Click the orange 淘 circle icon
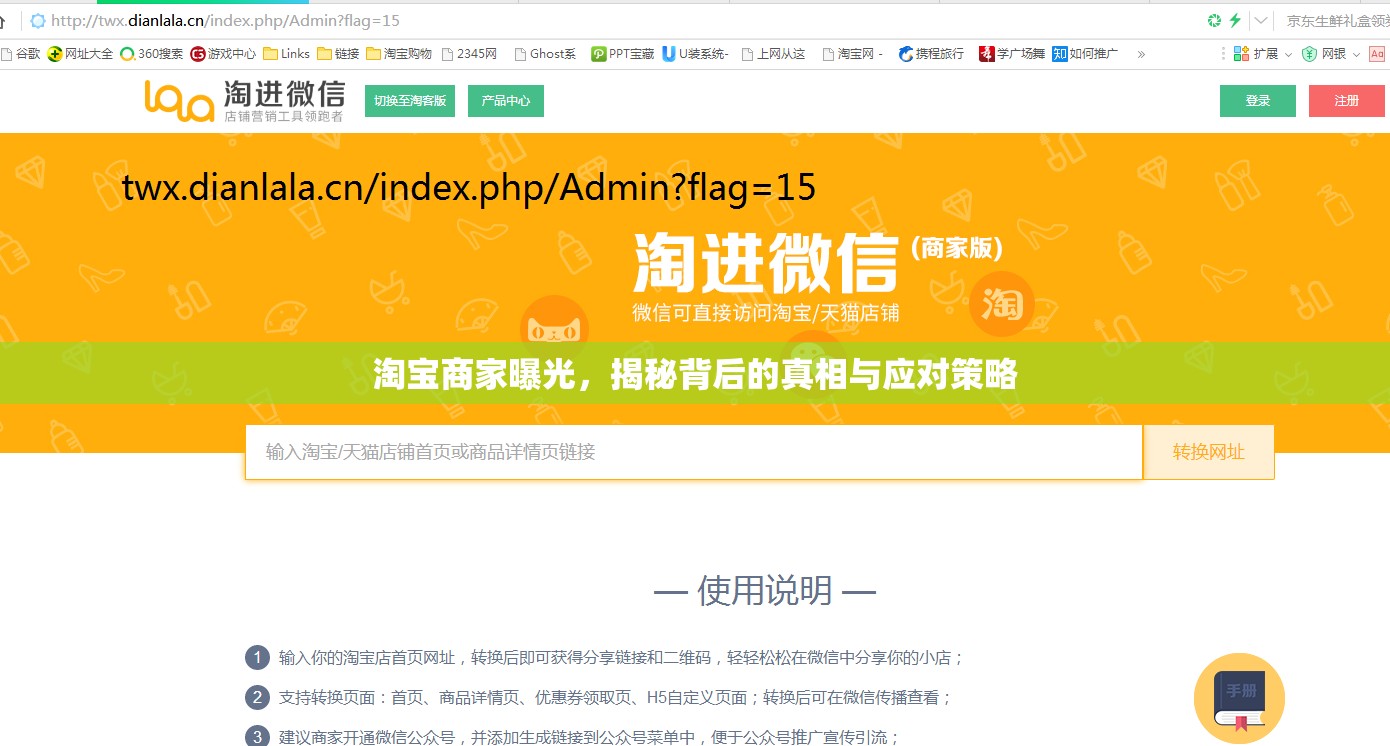This screenshot has width=1390, height=746. click(x=1002, y=303)
